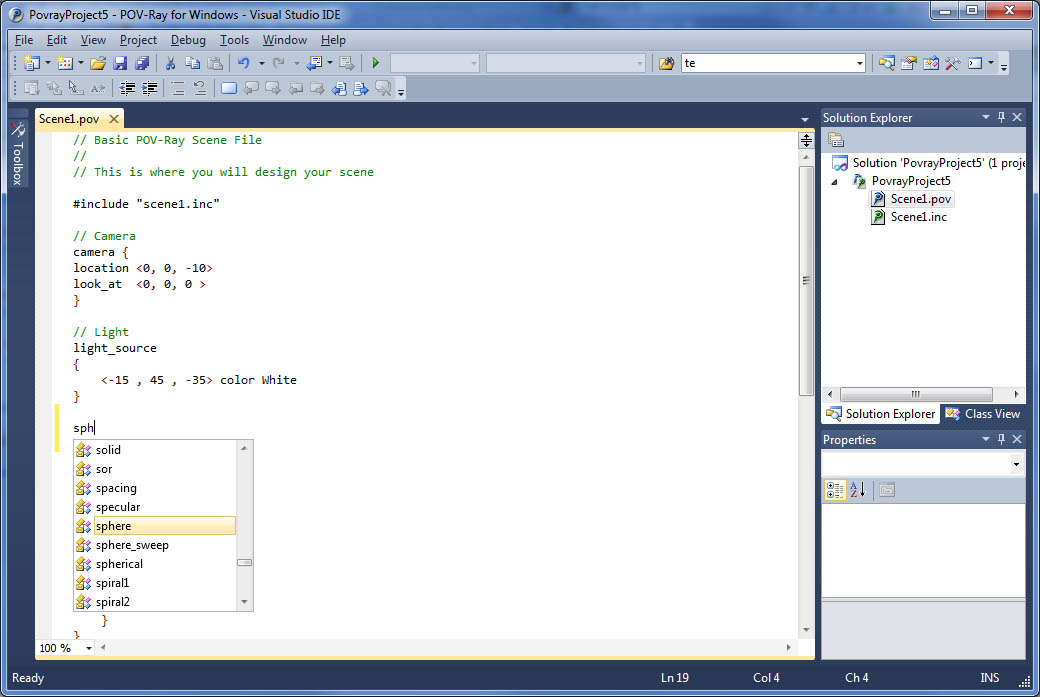
Task: Switch to the Class View tab
Action: (x=983, y=414)
